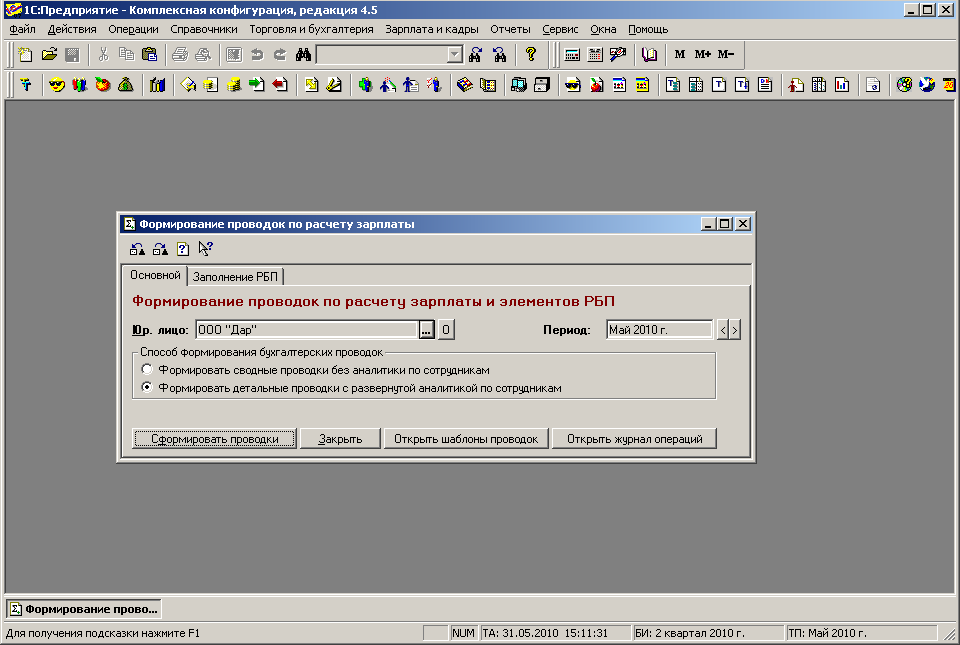Click the M- memory button
960x645 pixels.
[x=726, y=54]
